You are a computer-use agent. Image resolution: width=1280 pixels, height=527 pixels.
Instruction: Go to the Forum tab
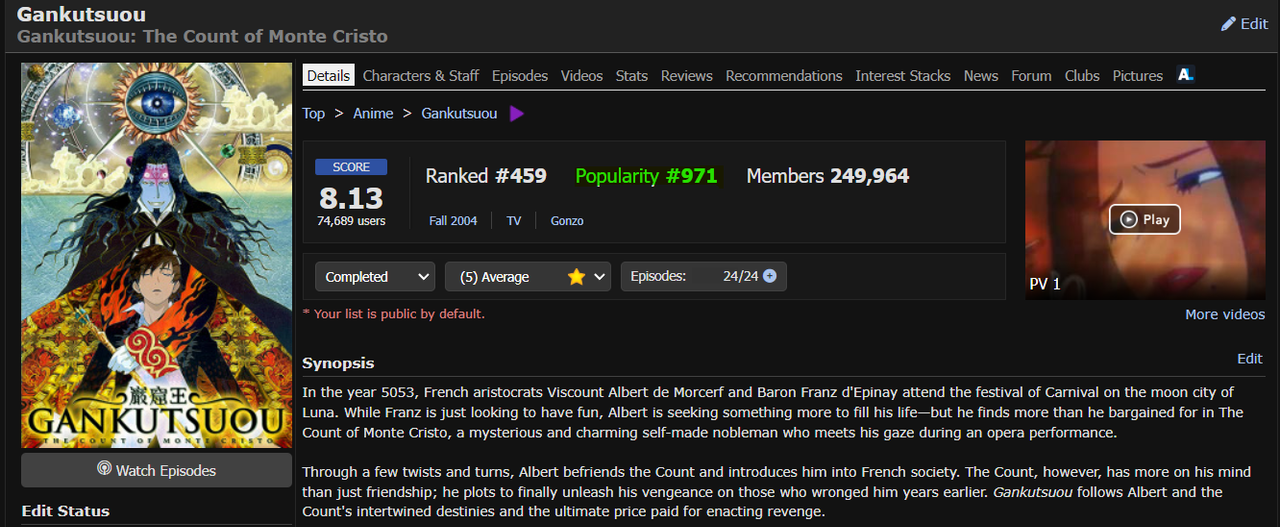tap(1031, 76)
